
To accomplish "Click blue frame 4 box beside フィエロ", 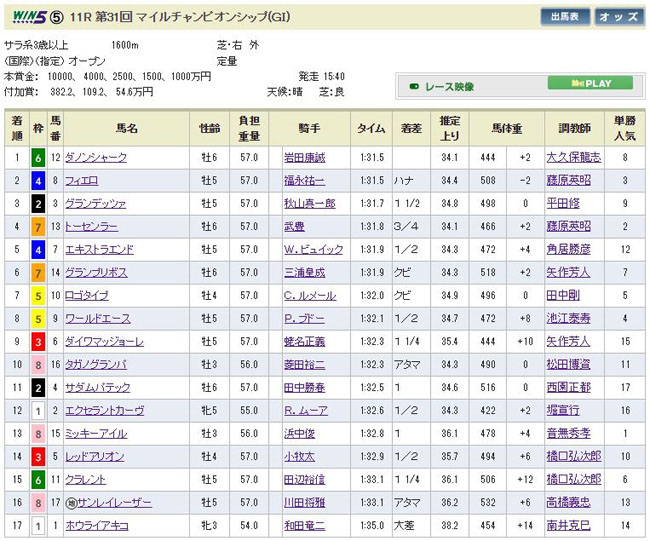I will pos(37,180).
